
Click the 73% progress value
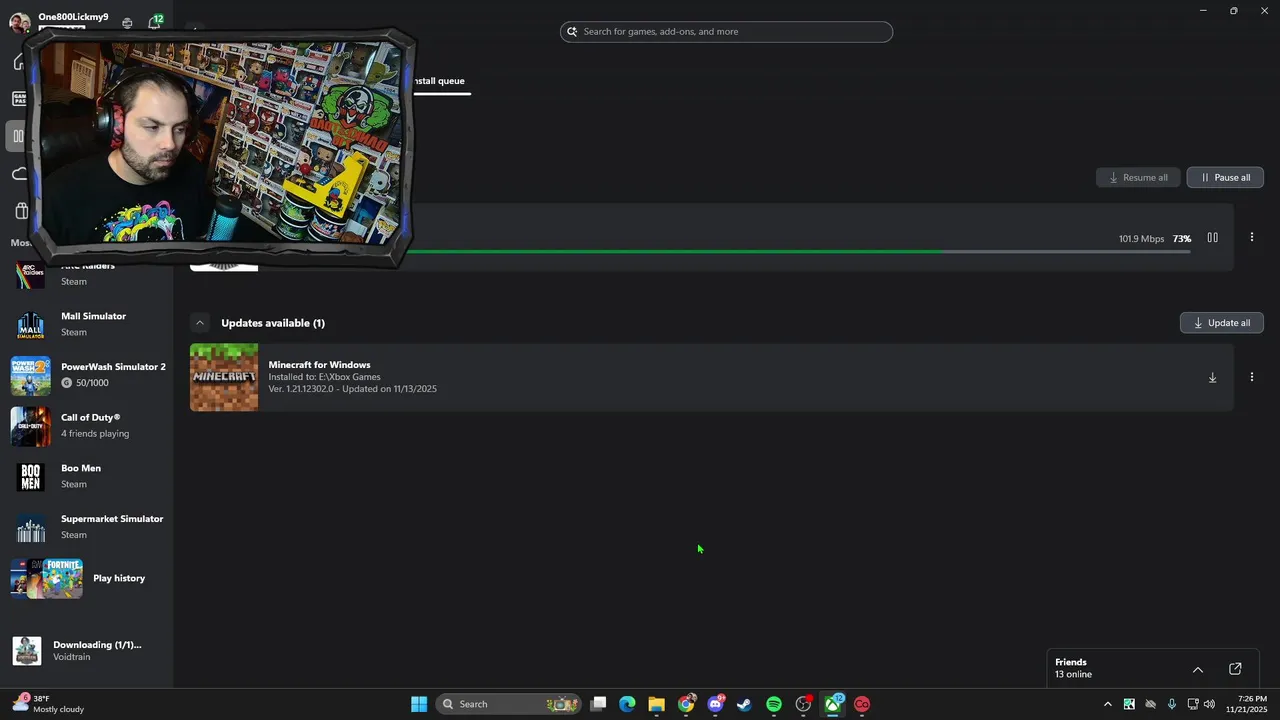[1182, 239]
